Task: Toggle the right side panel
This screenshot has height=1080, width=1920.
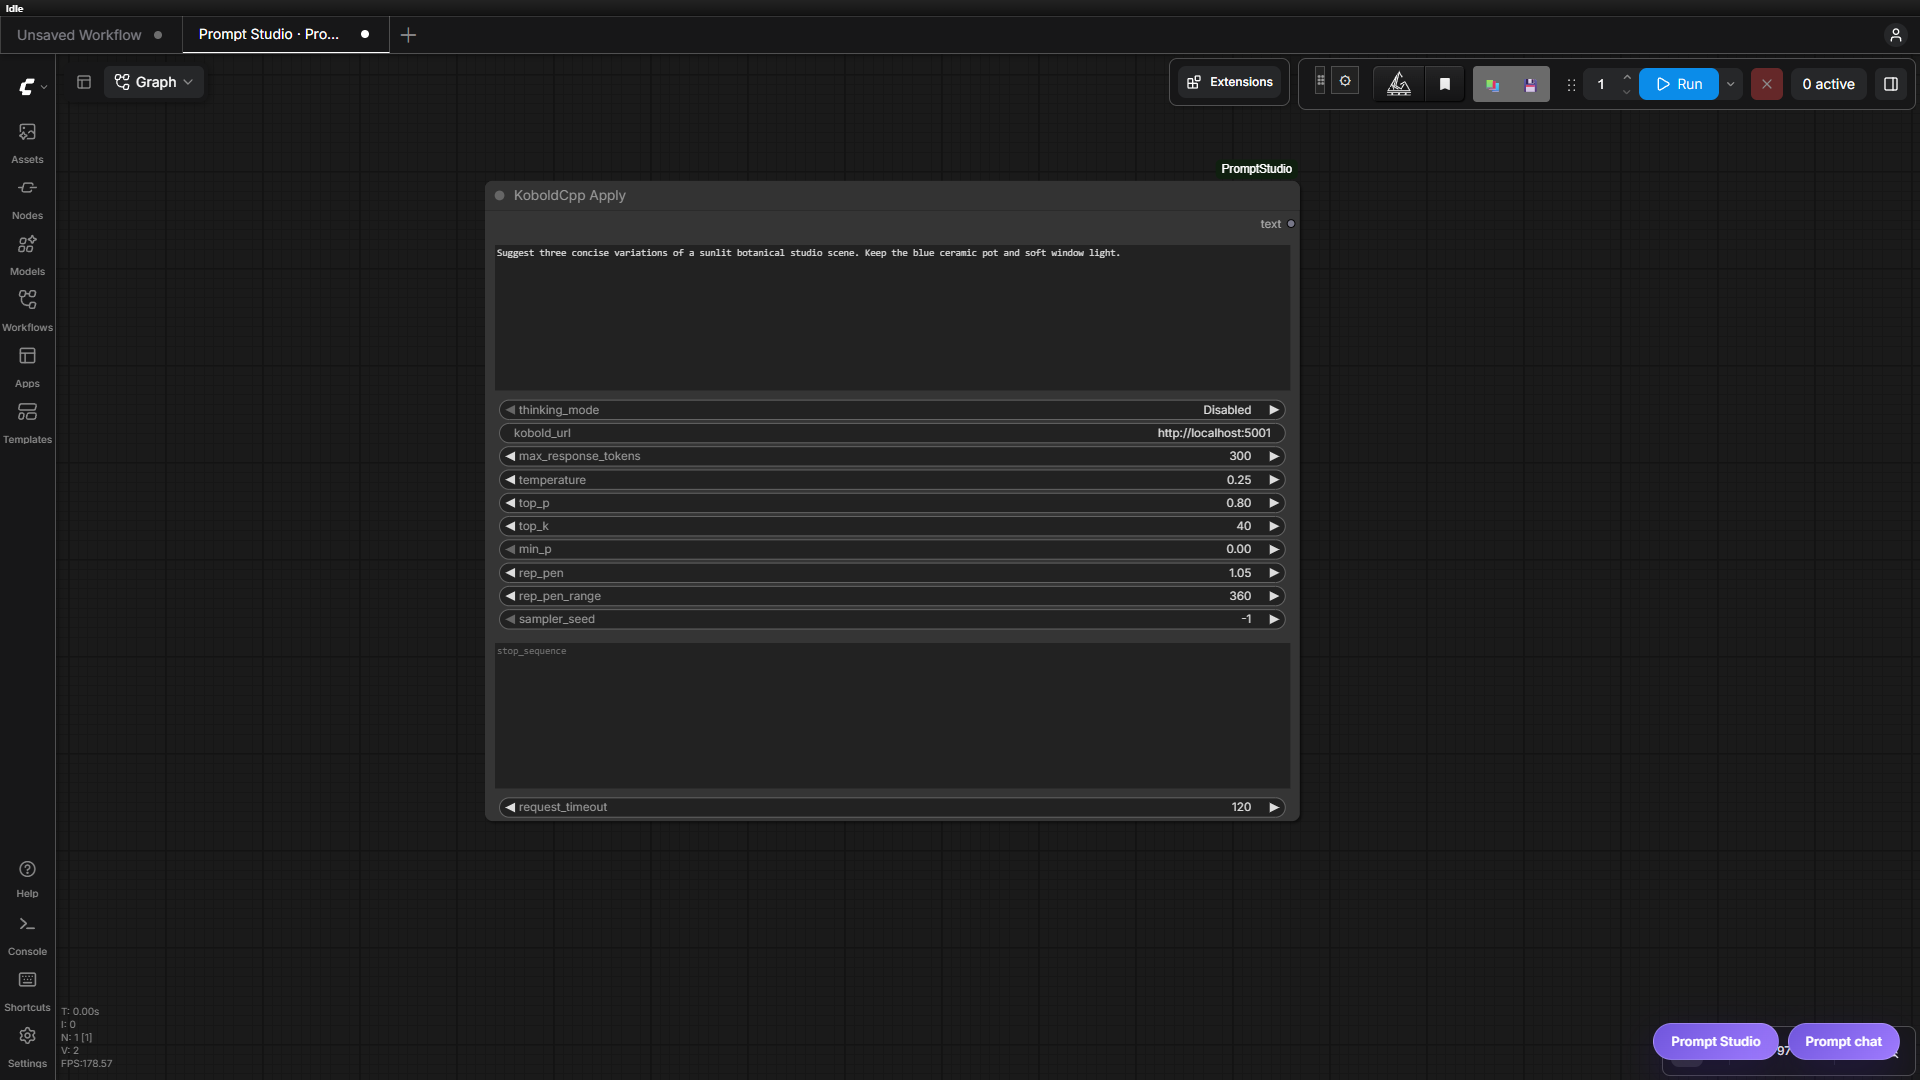Action: point(1891,84)
